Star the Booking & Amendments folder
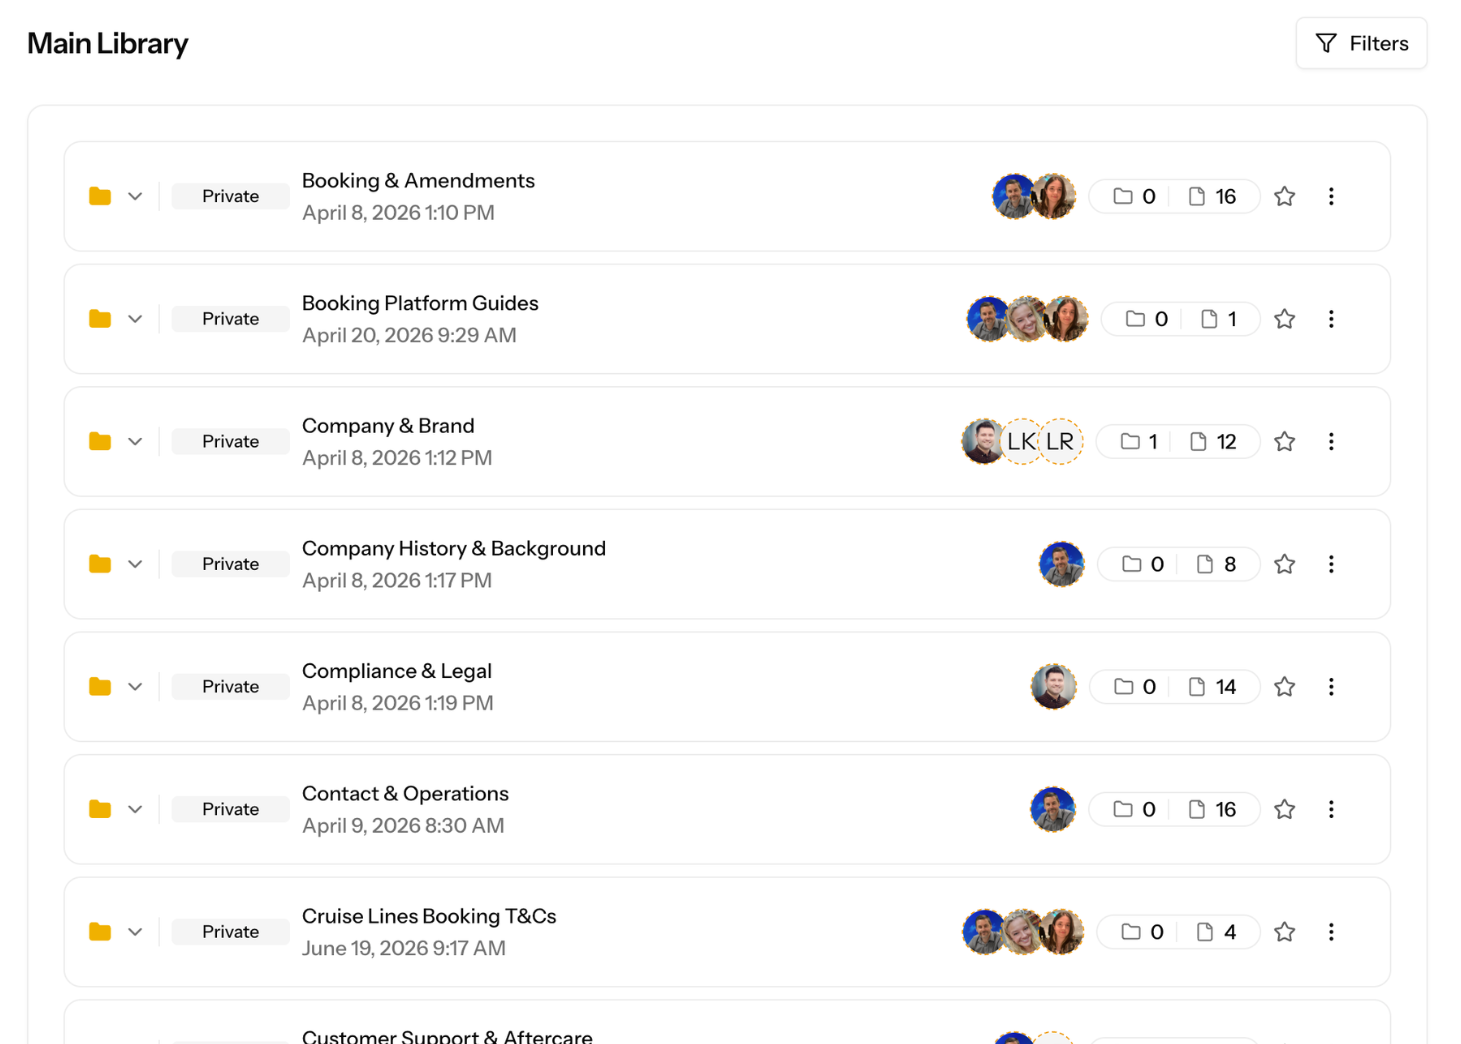 pyautogui.click(x=1285, y=196)
